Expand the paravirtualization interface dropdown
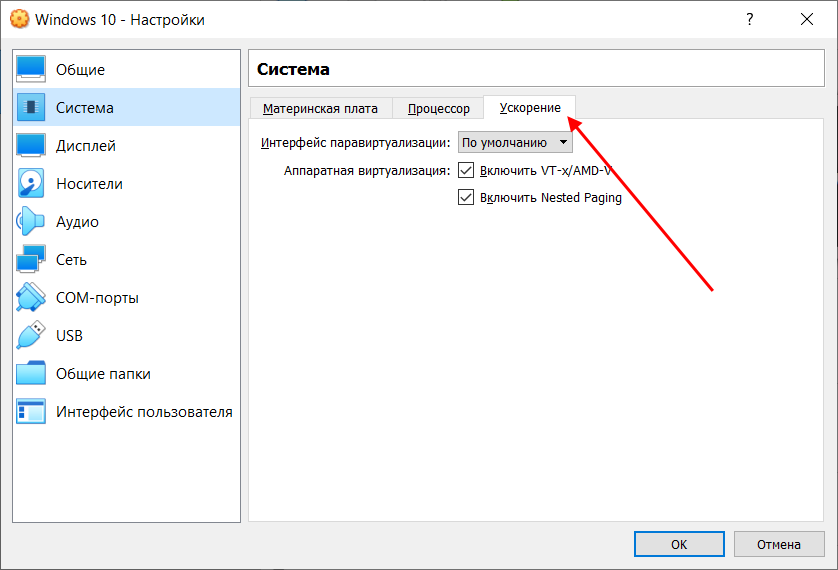The height and width of the screenshot is (570, 838). click(x=514, y=143)
